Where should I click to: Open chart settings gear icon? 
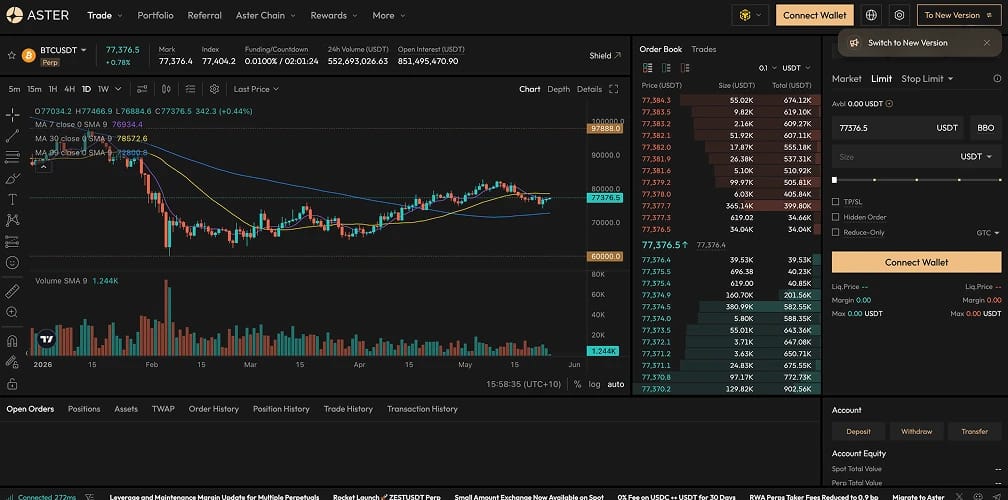tap(215, 89)
